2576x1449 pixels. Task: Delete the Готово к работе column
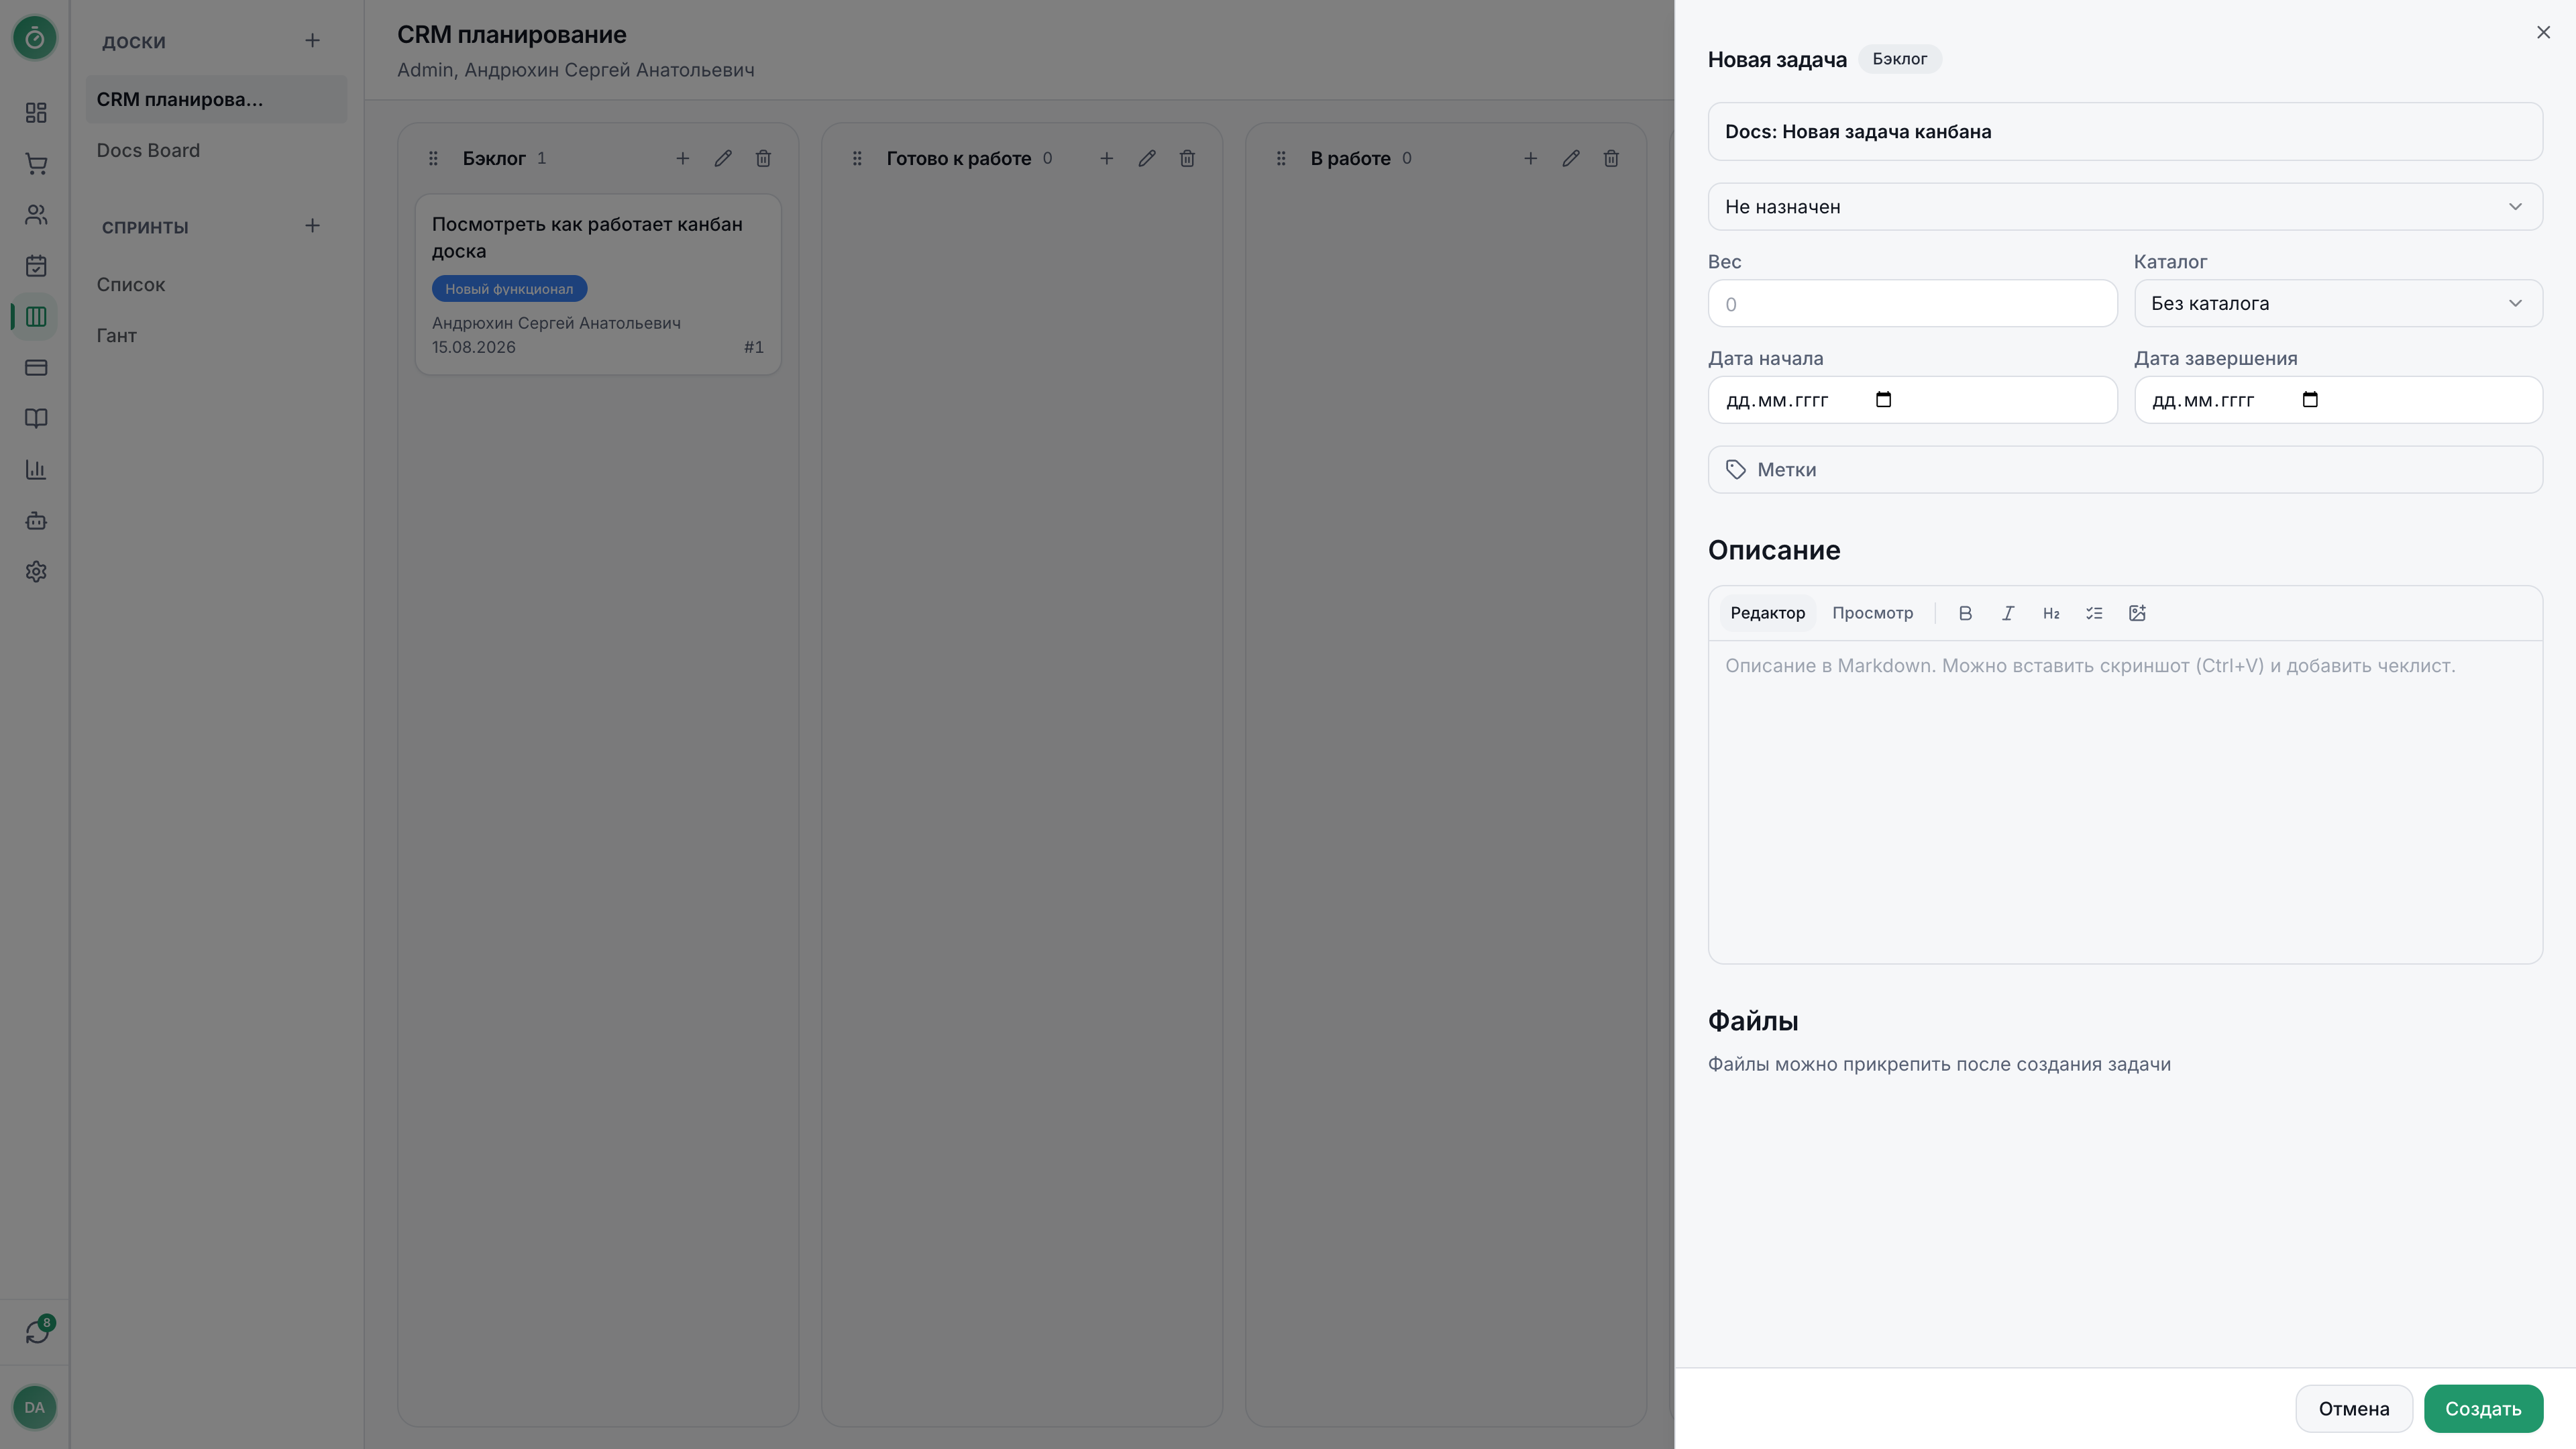tap(1187, 159)
